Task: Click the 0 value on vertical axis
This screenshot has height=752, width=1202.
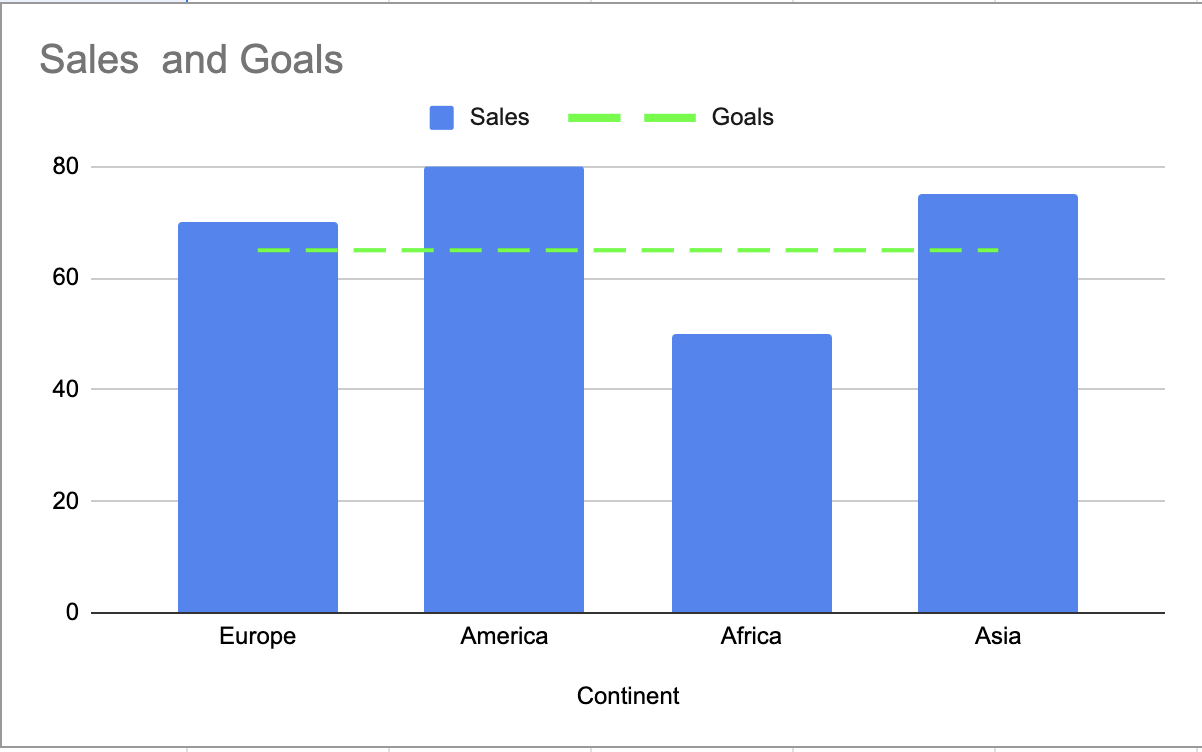Action: [x=72, y=612]
